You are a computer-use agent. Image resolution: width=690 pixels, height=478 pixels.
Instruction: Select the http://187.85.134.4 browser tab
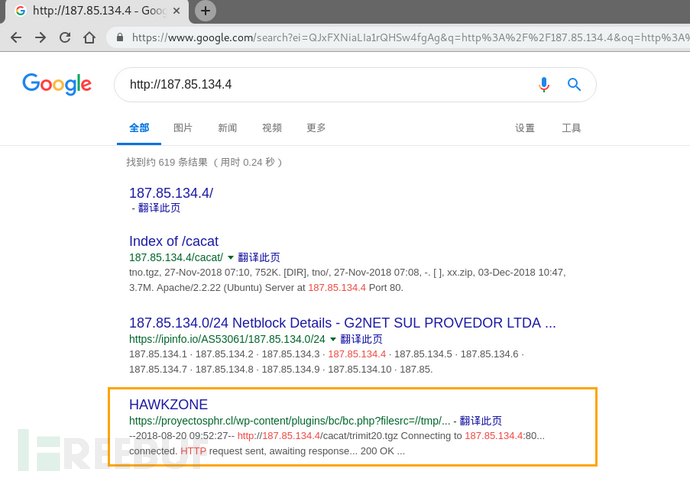click(97, 11)
